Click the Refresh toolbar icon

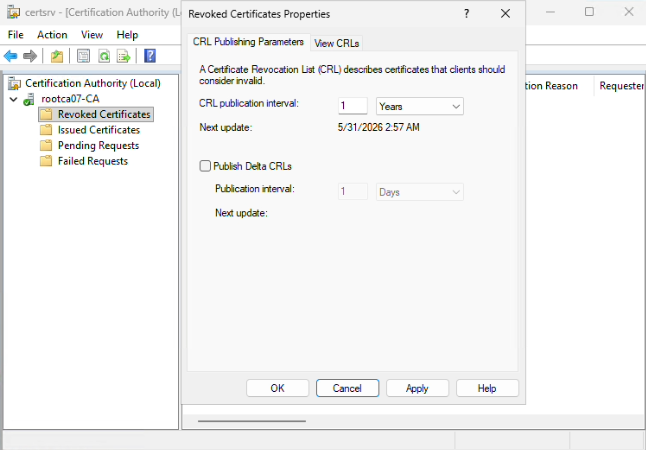coord(104,56)
